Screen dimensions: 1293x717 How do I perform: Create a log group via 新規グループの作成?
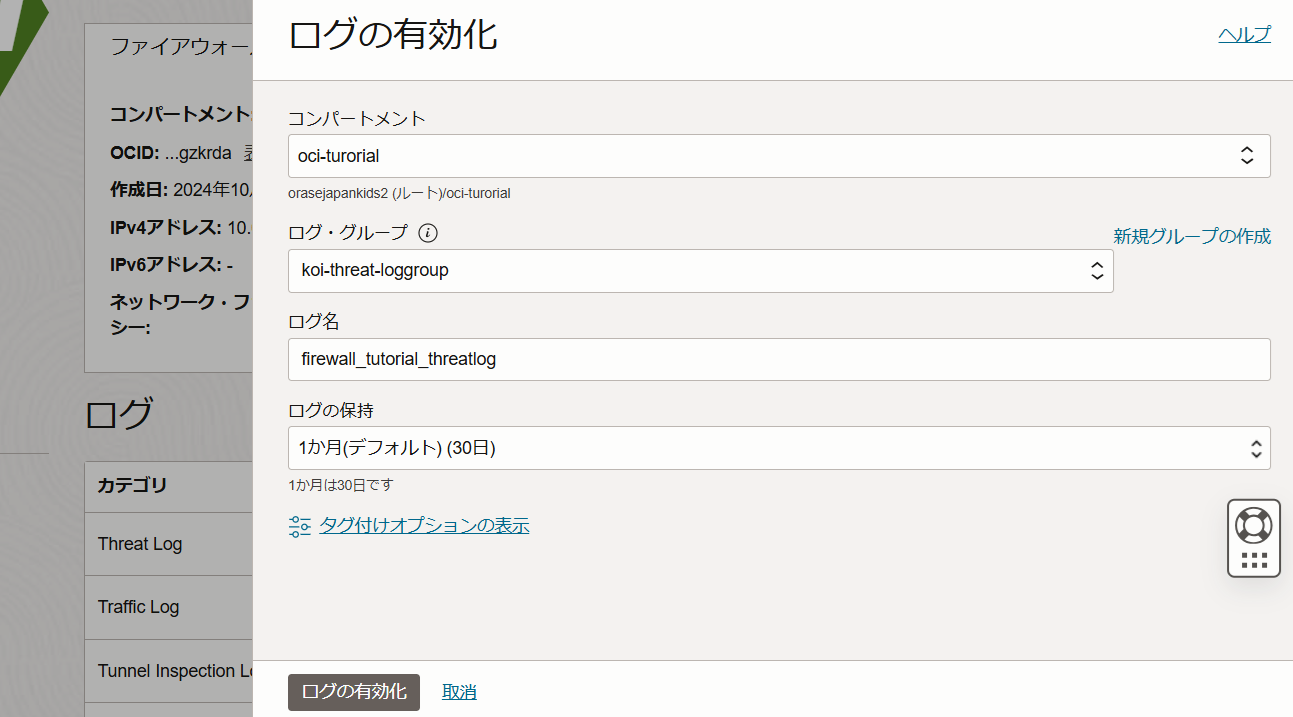tap(1191, 236)
